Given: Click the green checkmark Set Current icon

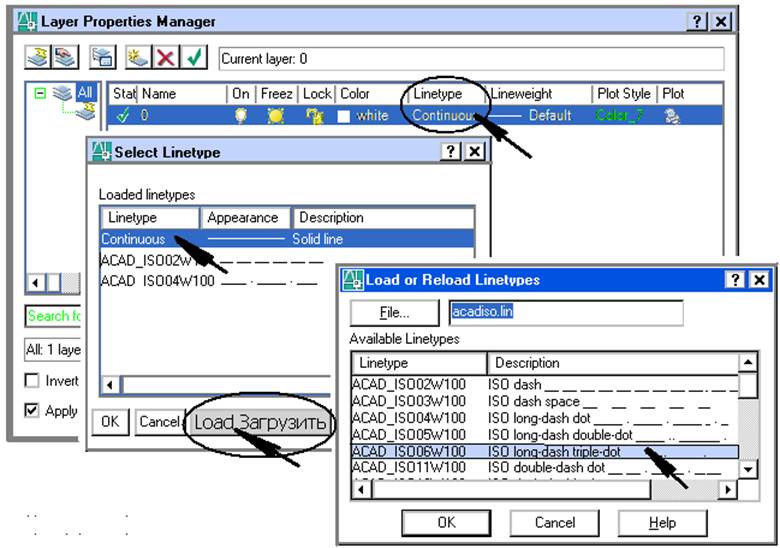Looking at the screenshot, I should 194,57.
